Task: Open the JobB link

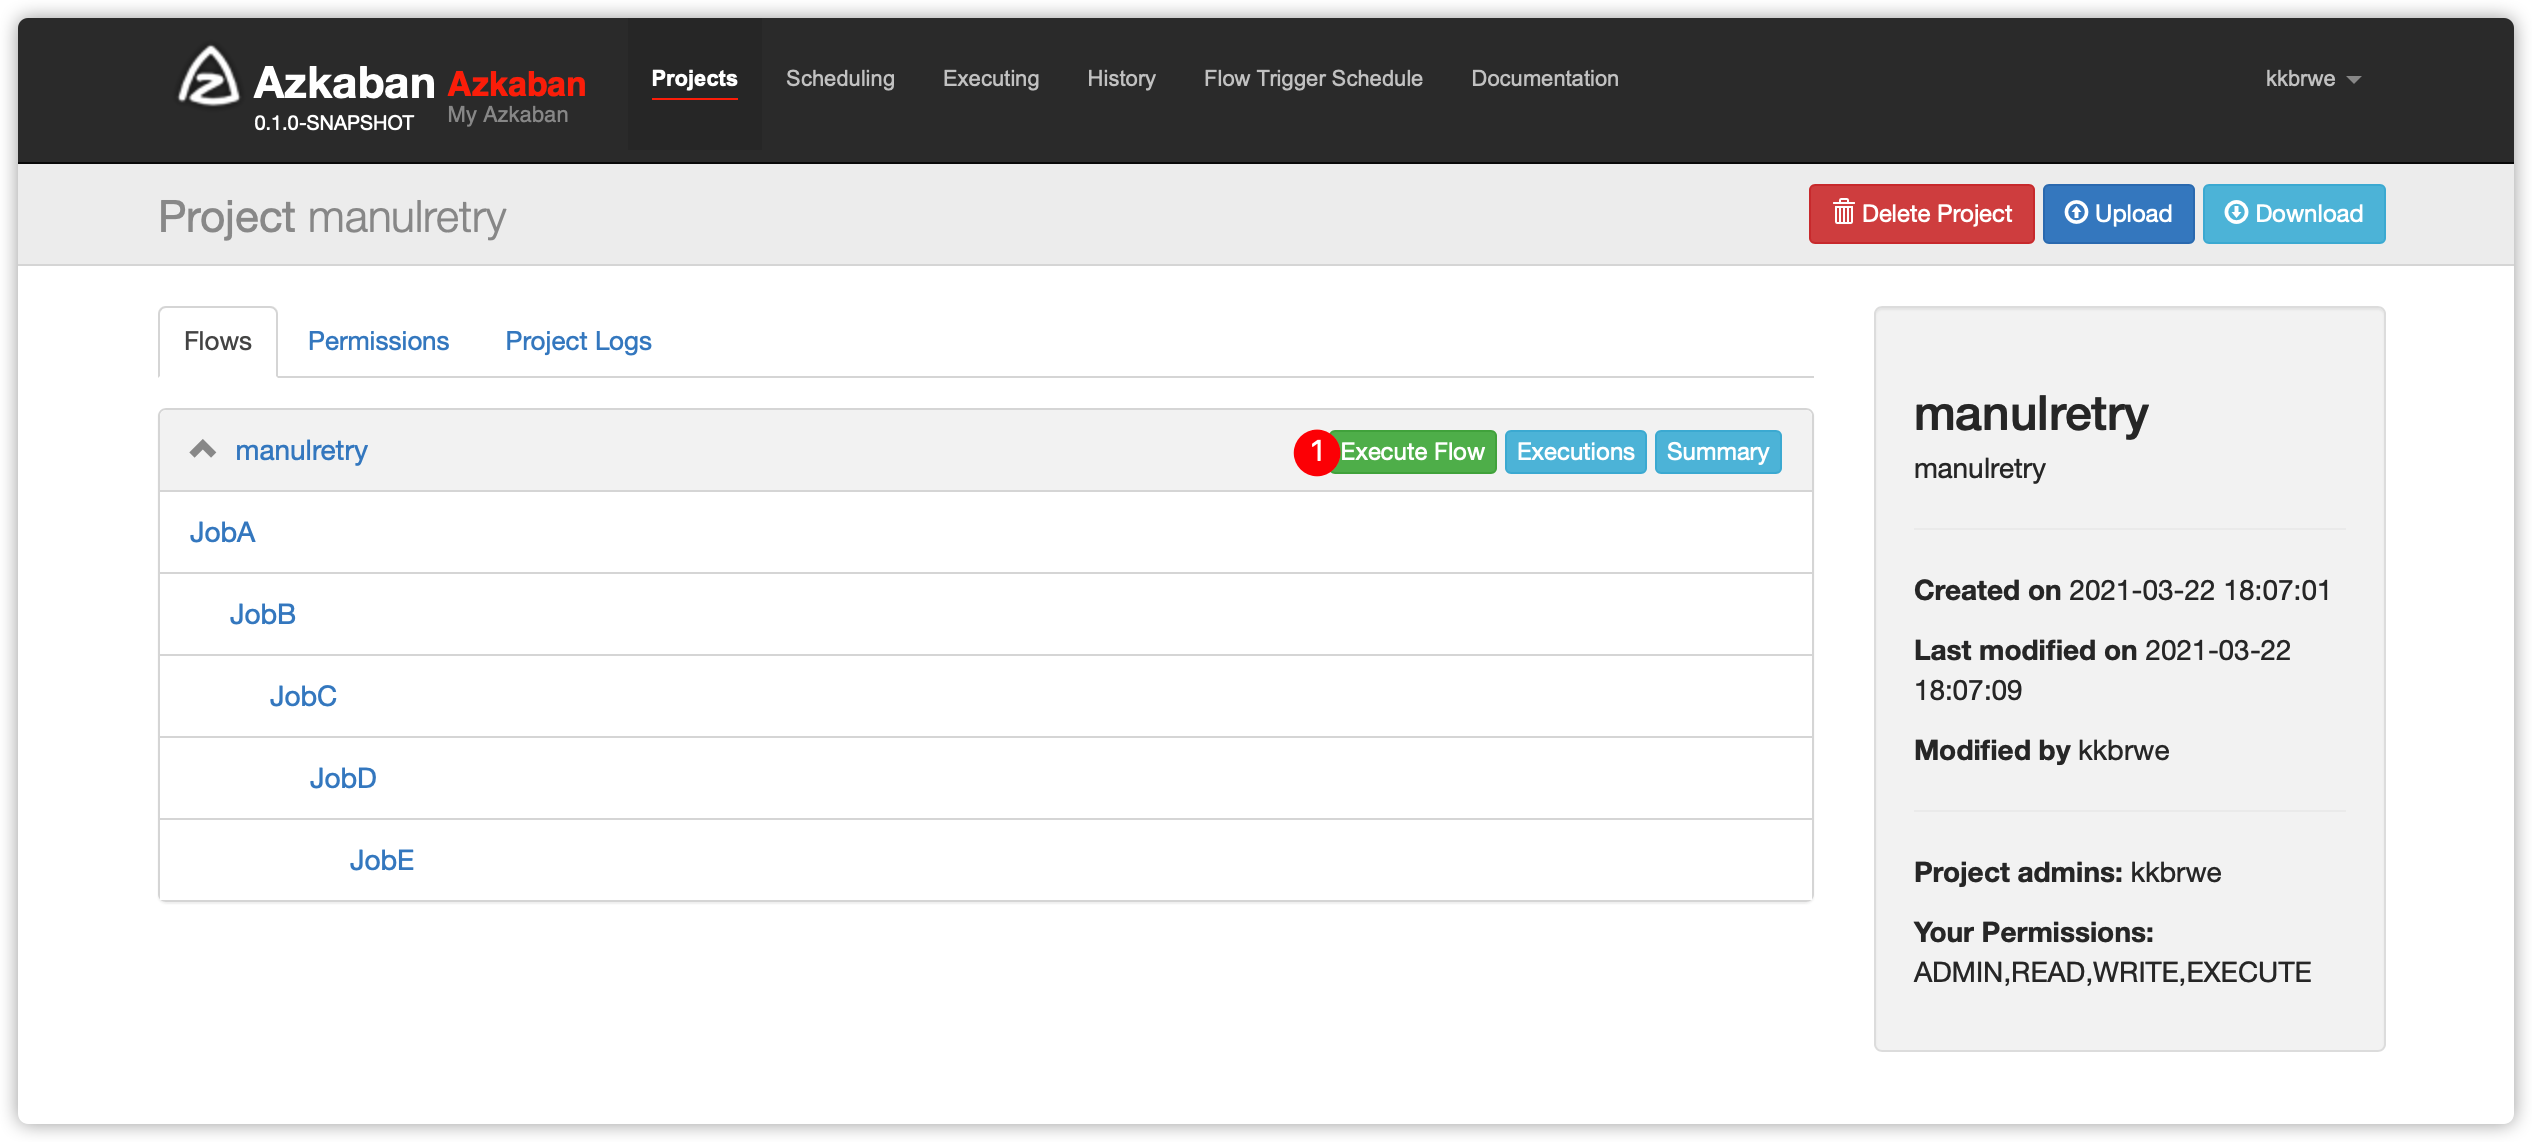Action: [262, 615]
